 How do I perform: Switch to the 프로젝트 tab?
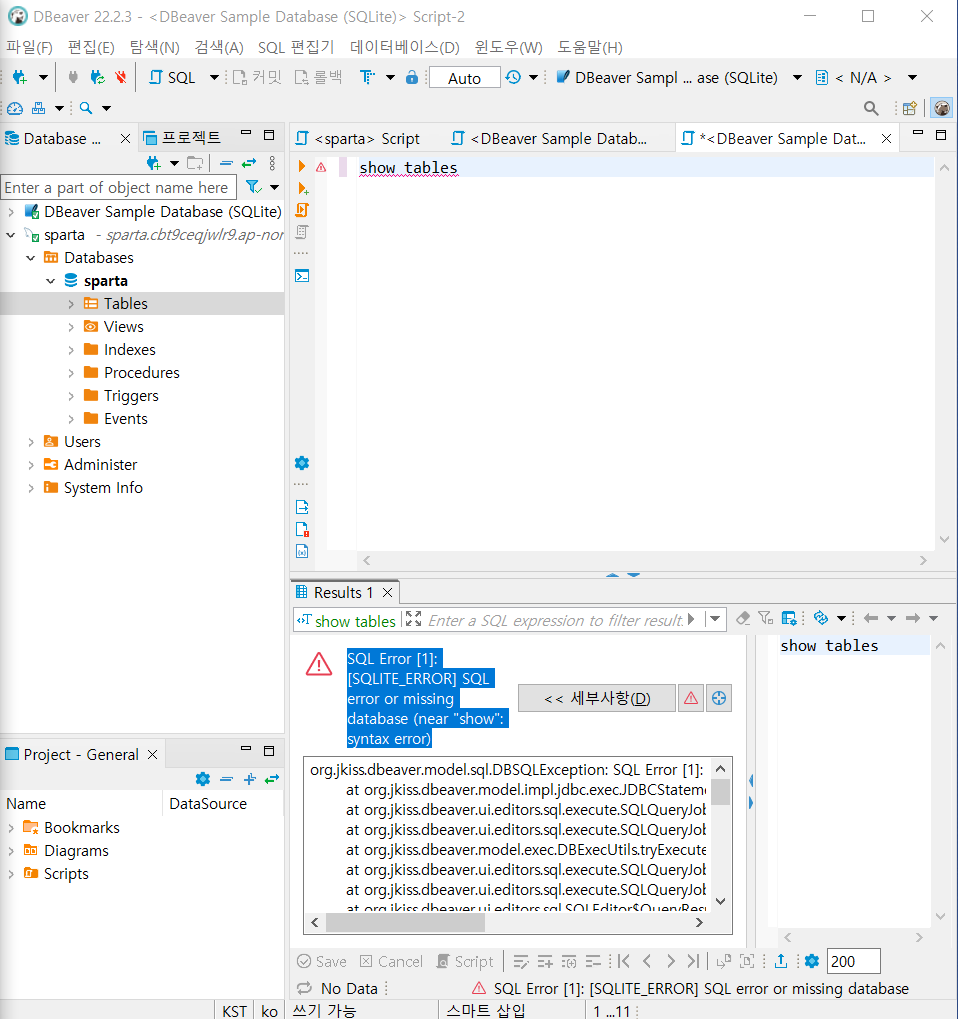click(183, 138)
